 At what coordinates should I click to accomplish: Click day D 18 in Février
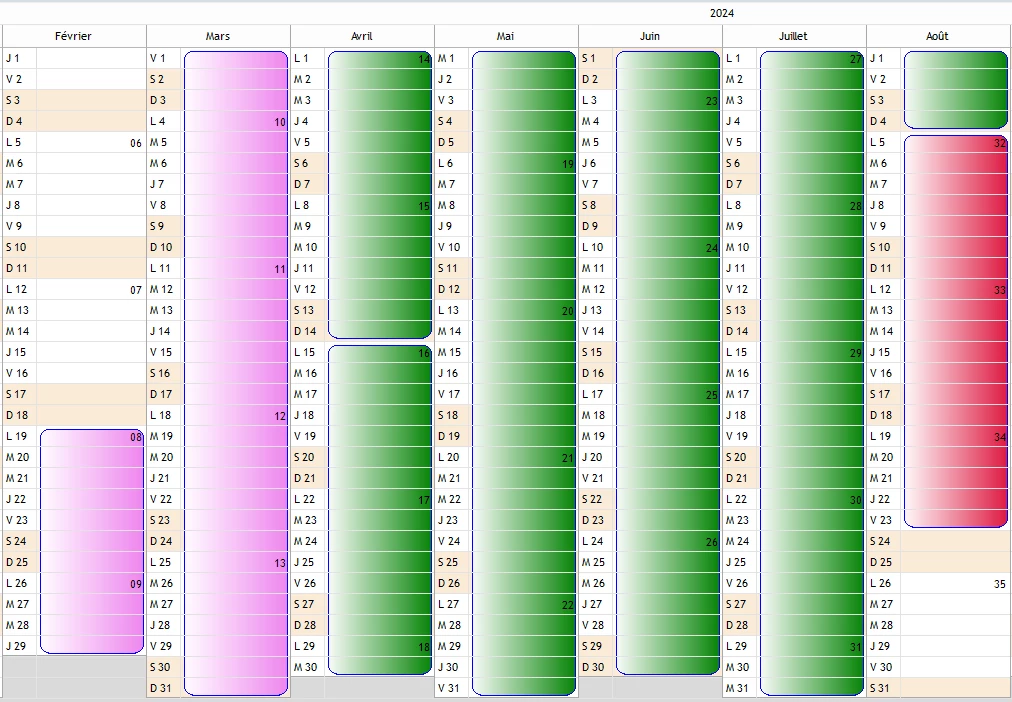pos(16,416)
